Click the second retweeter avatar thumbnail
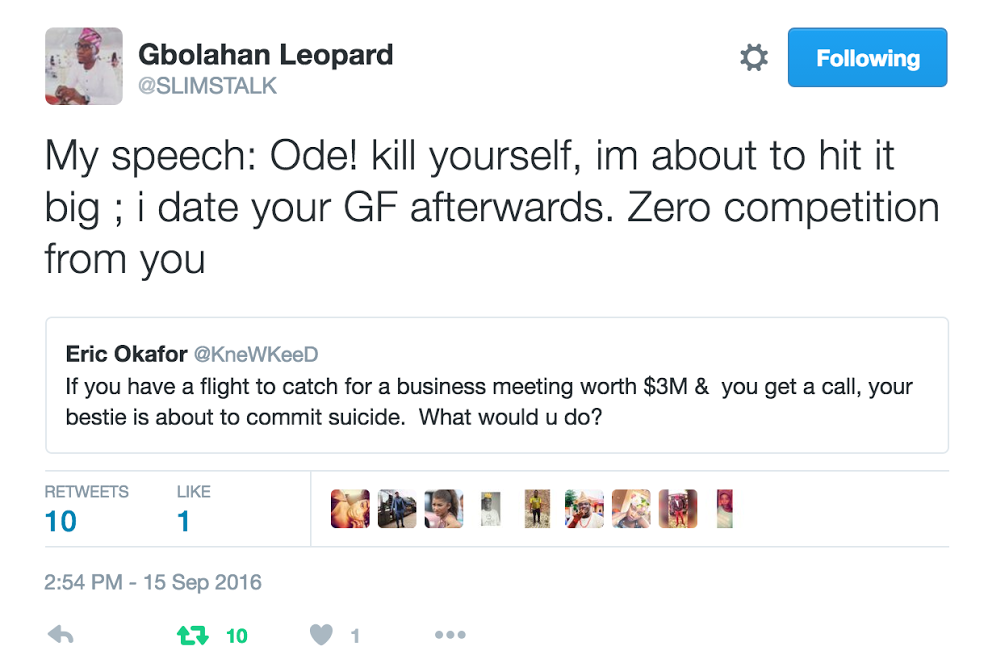Screen dimensions: 988x659 [x=397, y=509]
